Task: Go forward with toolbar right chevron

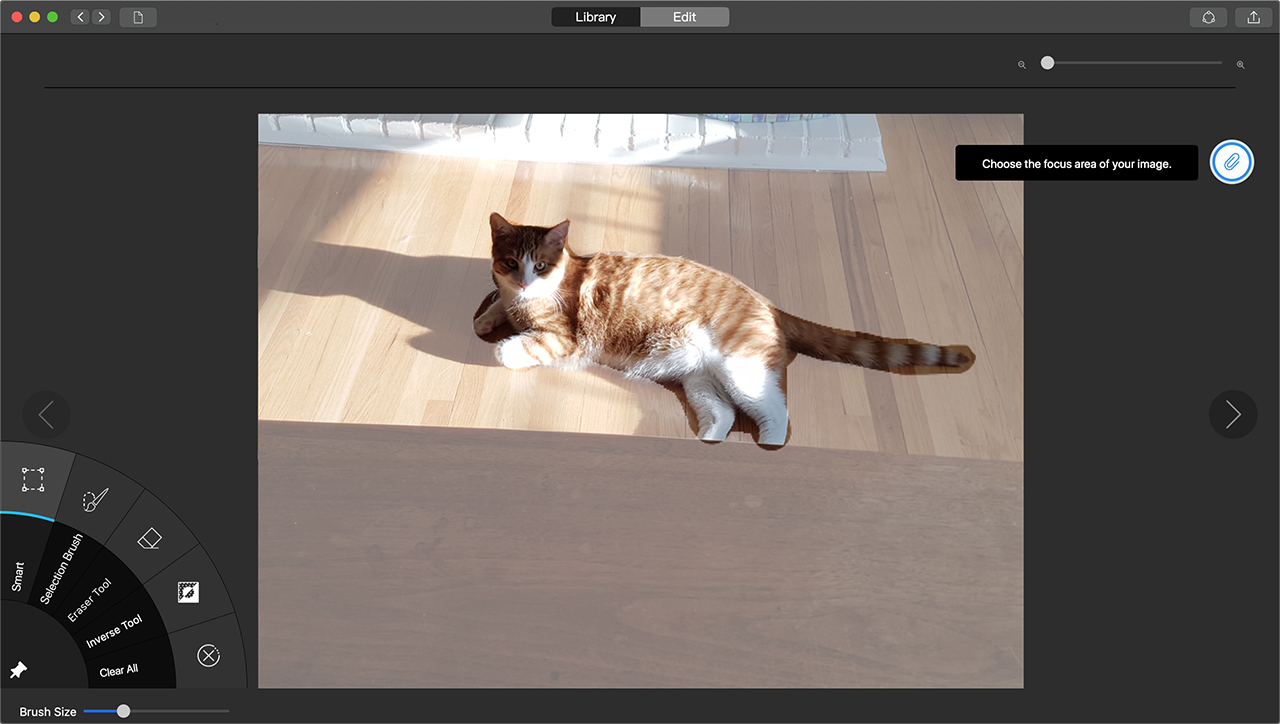Action: coord(101,17)
